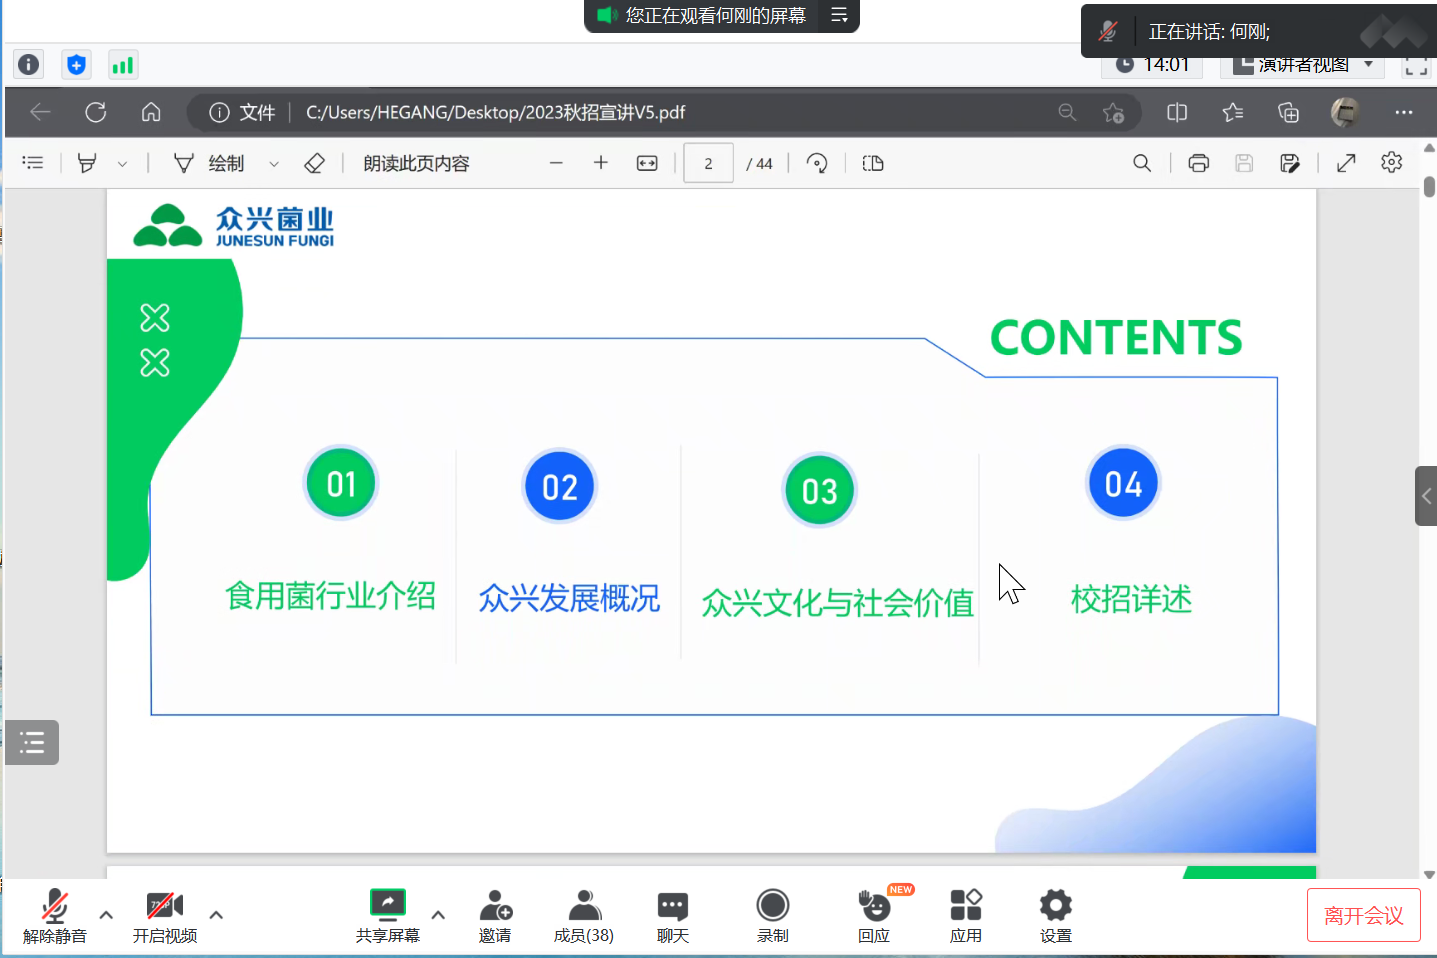Click the PDF rotate icon
This screenshot has height=958, width=1437.
[817, 163]
